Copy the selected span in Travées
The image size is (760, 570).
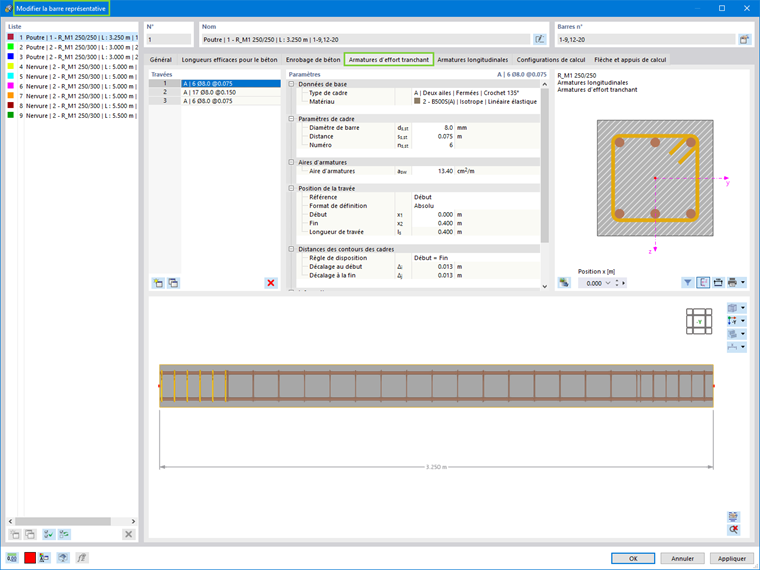point(173,283)
